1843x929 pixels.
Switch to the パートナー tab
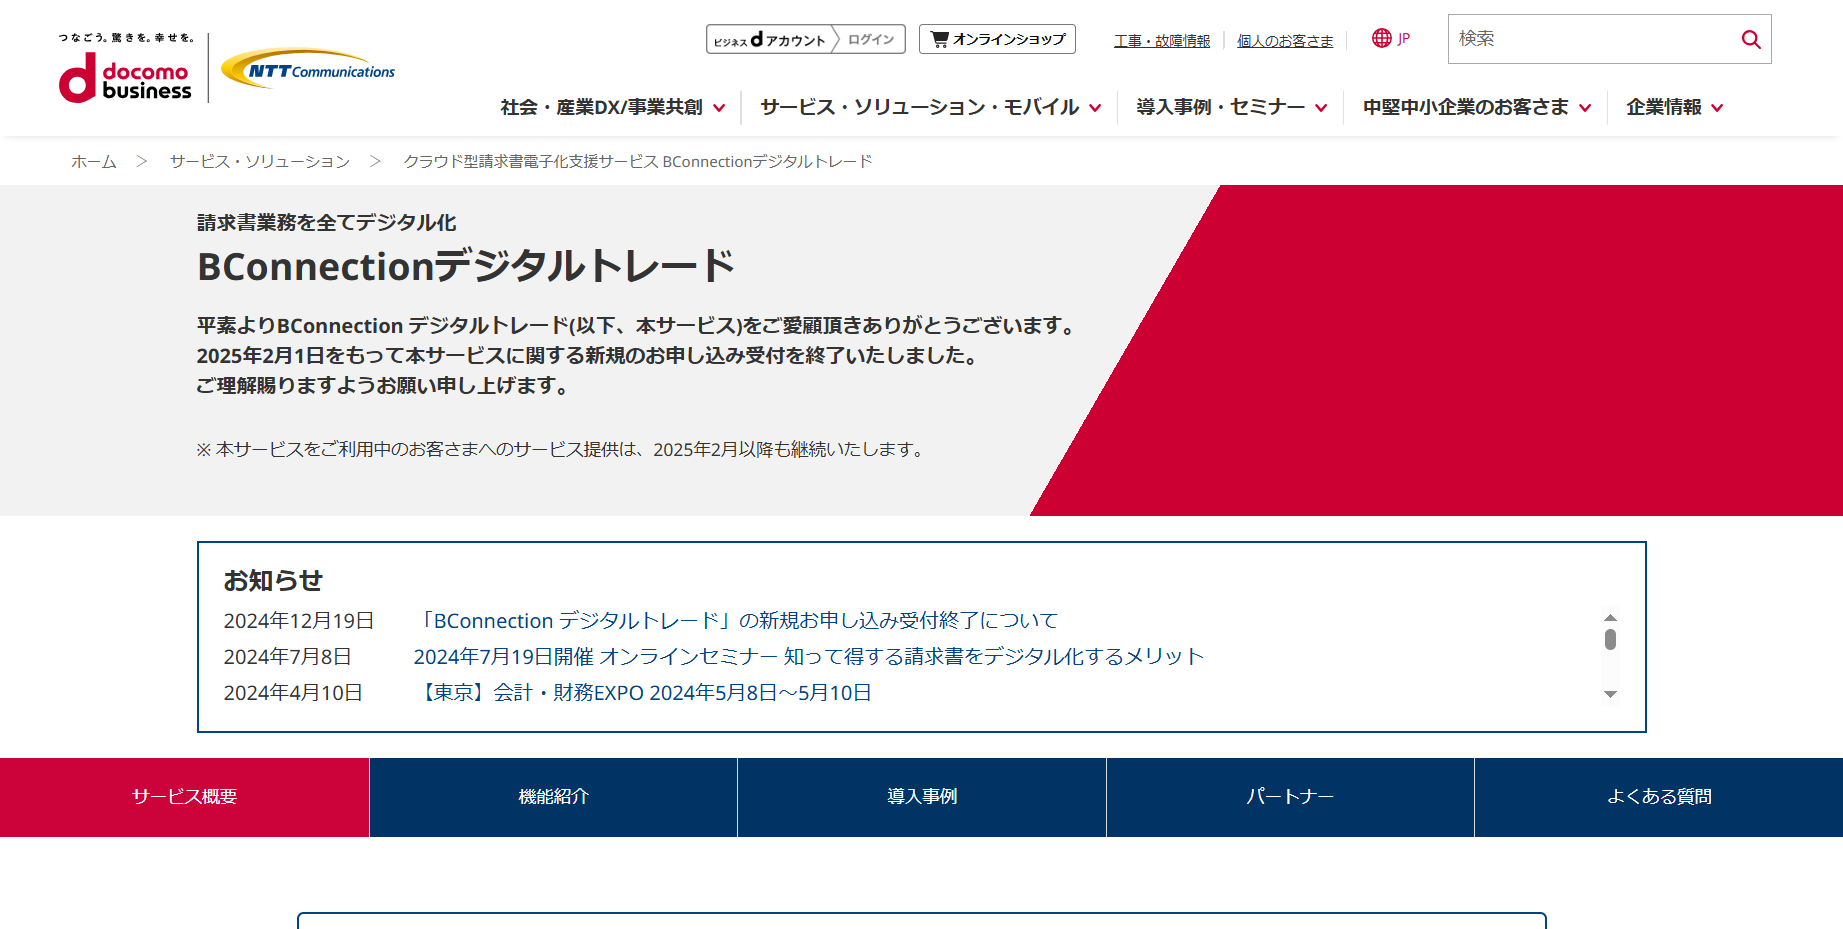(x=1290, y=797)
